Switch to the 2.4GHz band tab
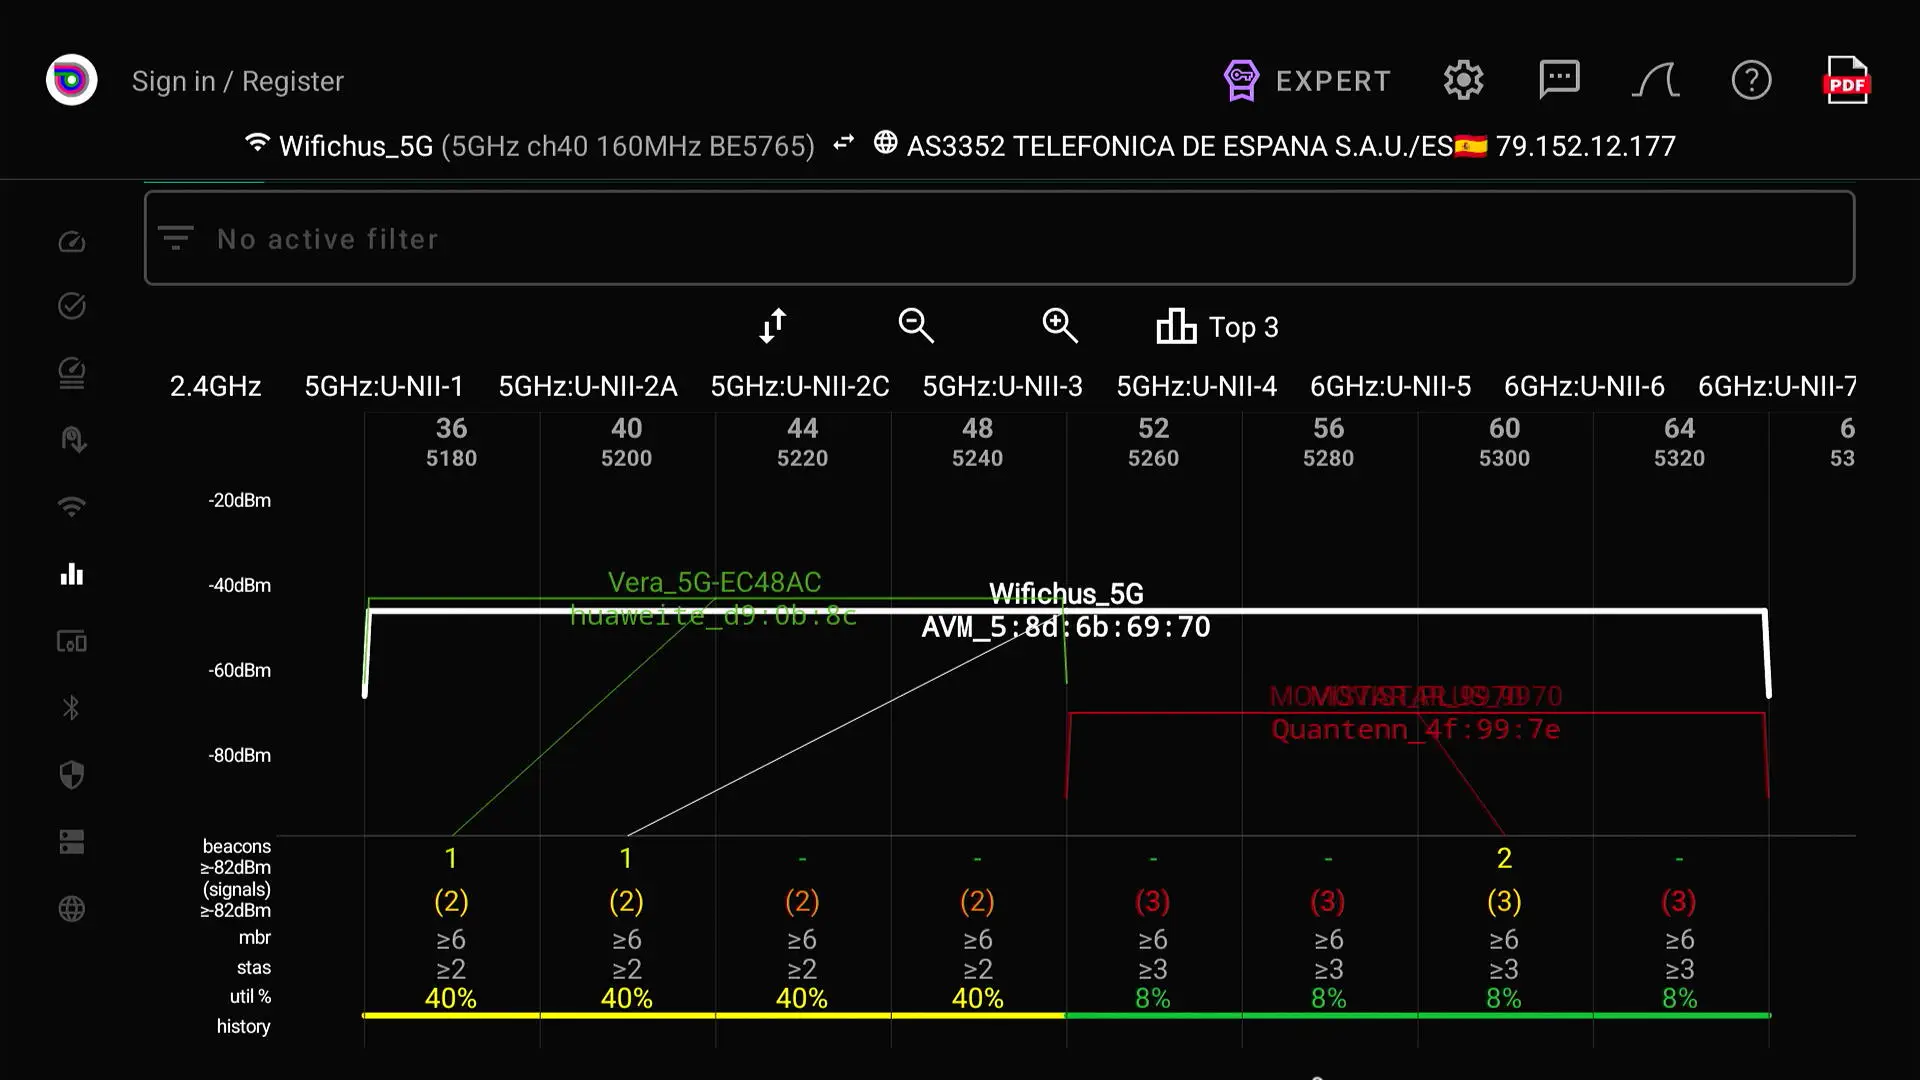 point(215,386)
